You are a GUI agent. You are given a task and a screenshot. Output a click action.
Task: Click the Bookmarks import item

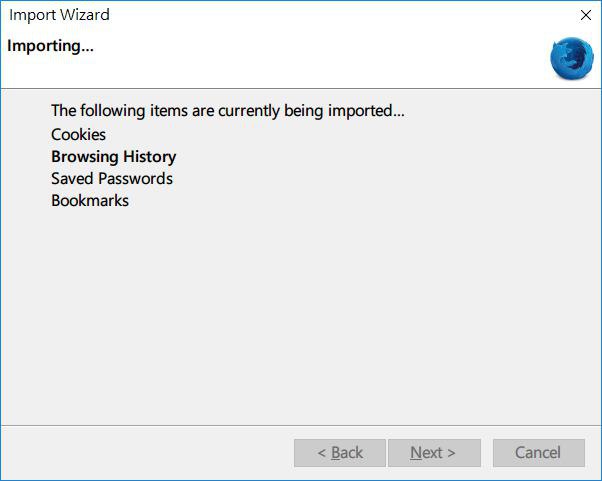click(90, 201)
